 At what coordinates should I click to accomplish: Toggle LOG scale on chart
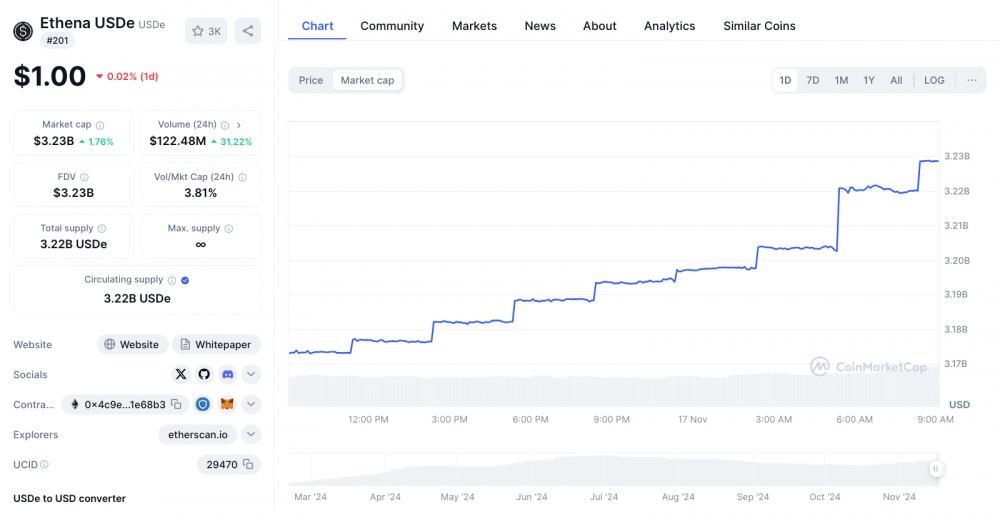(x=934, y=80)
